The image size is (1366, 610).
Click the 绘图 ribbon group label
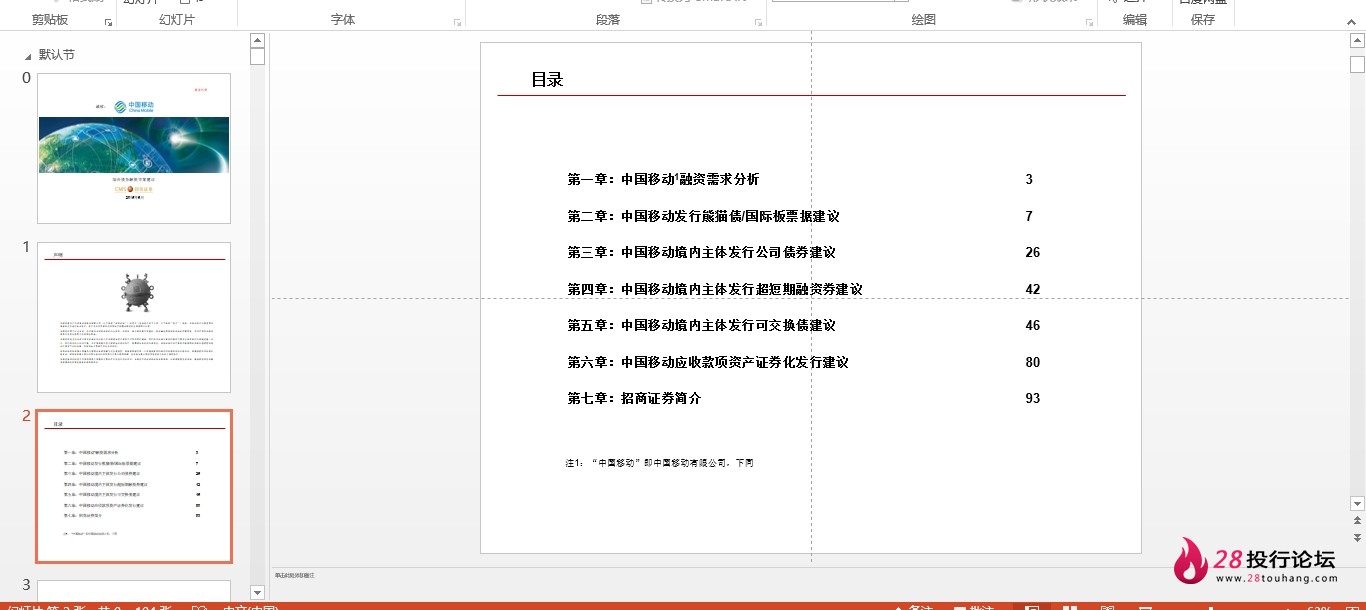point(924,20)
